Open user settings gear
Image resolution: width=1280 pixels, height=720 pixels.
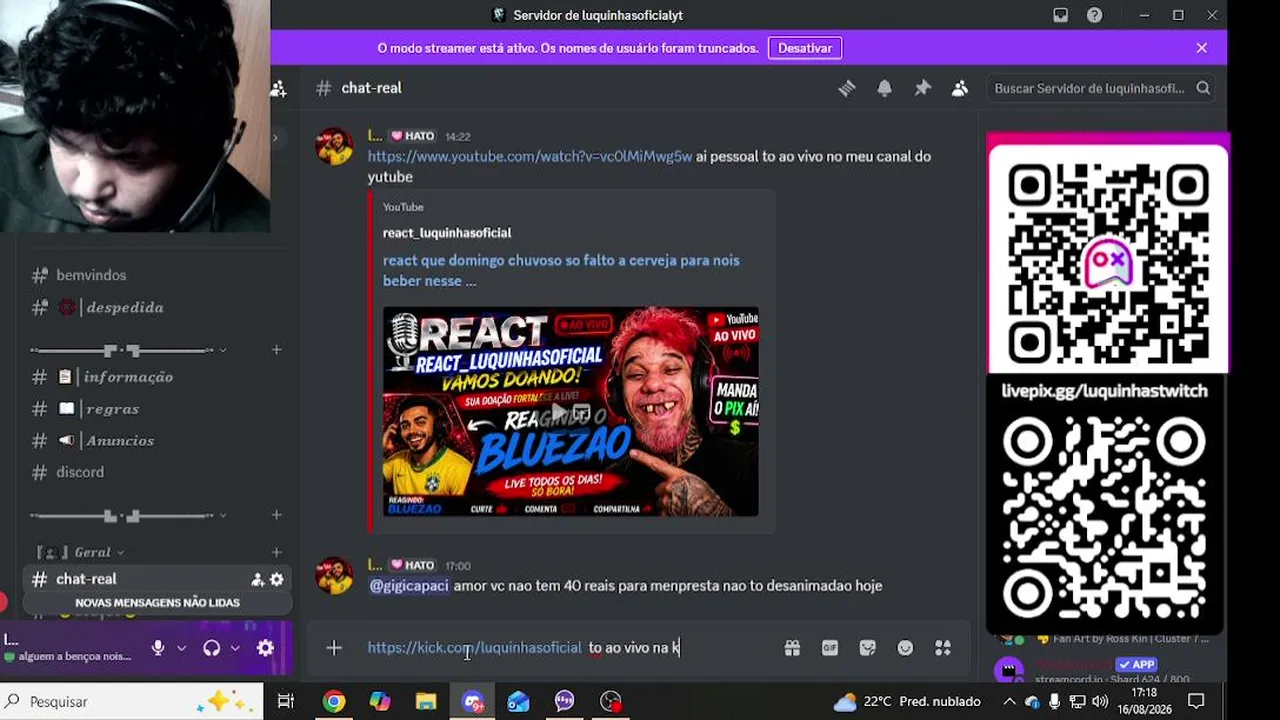click(x=265, y=648)
